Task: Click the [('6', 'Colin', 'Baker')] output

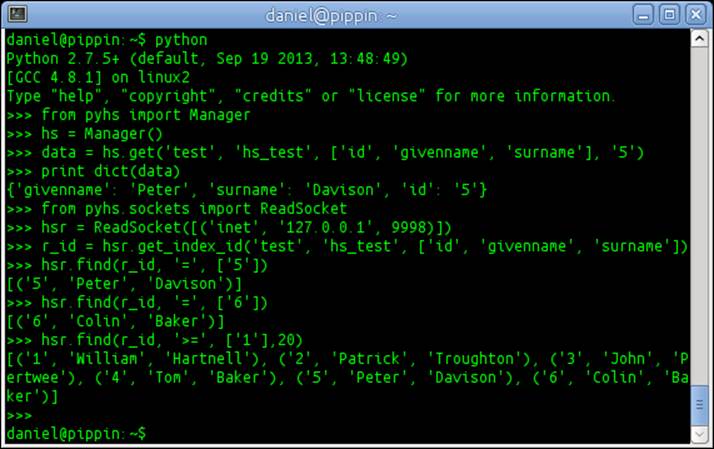Action: pyautogui.click(x=116, y=321)
